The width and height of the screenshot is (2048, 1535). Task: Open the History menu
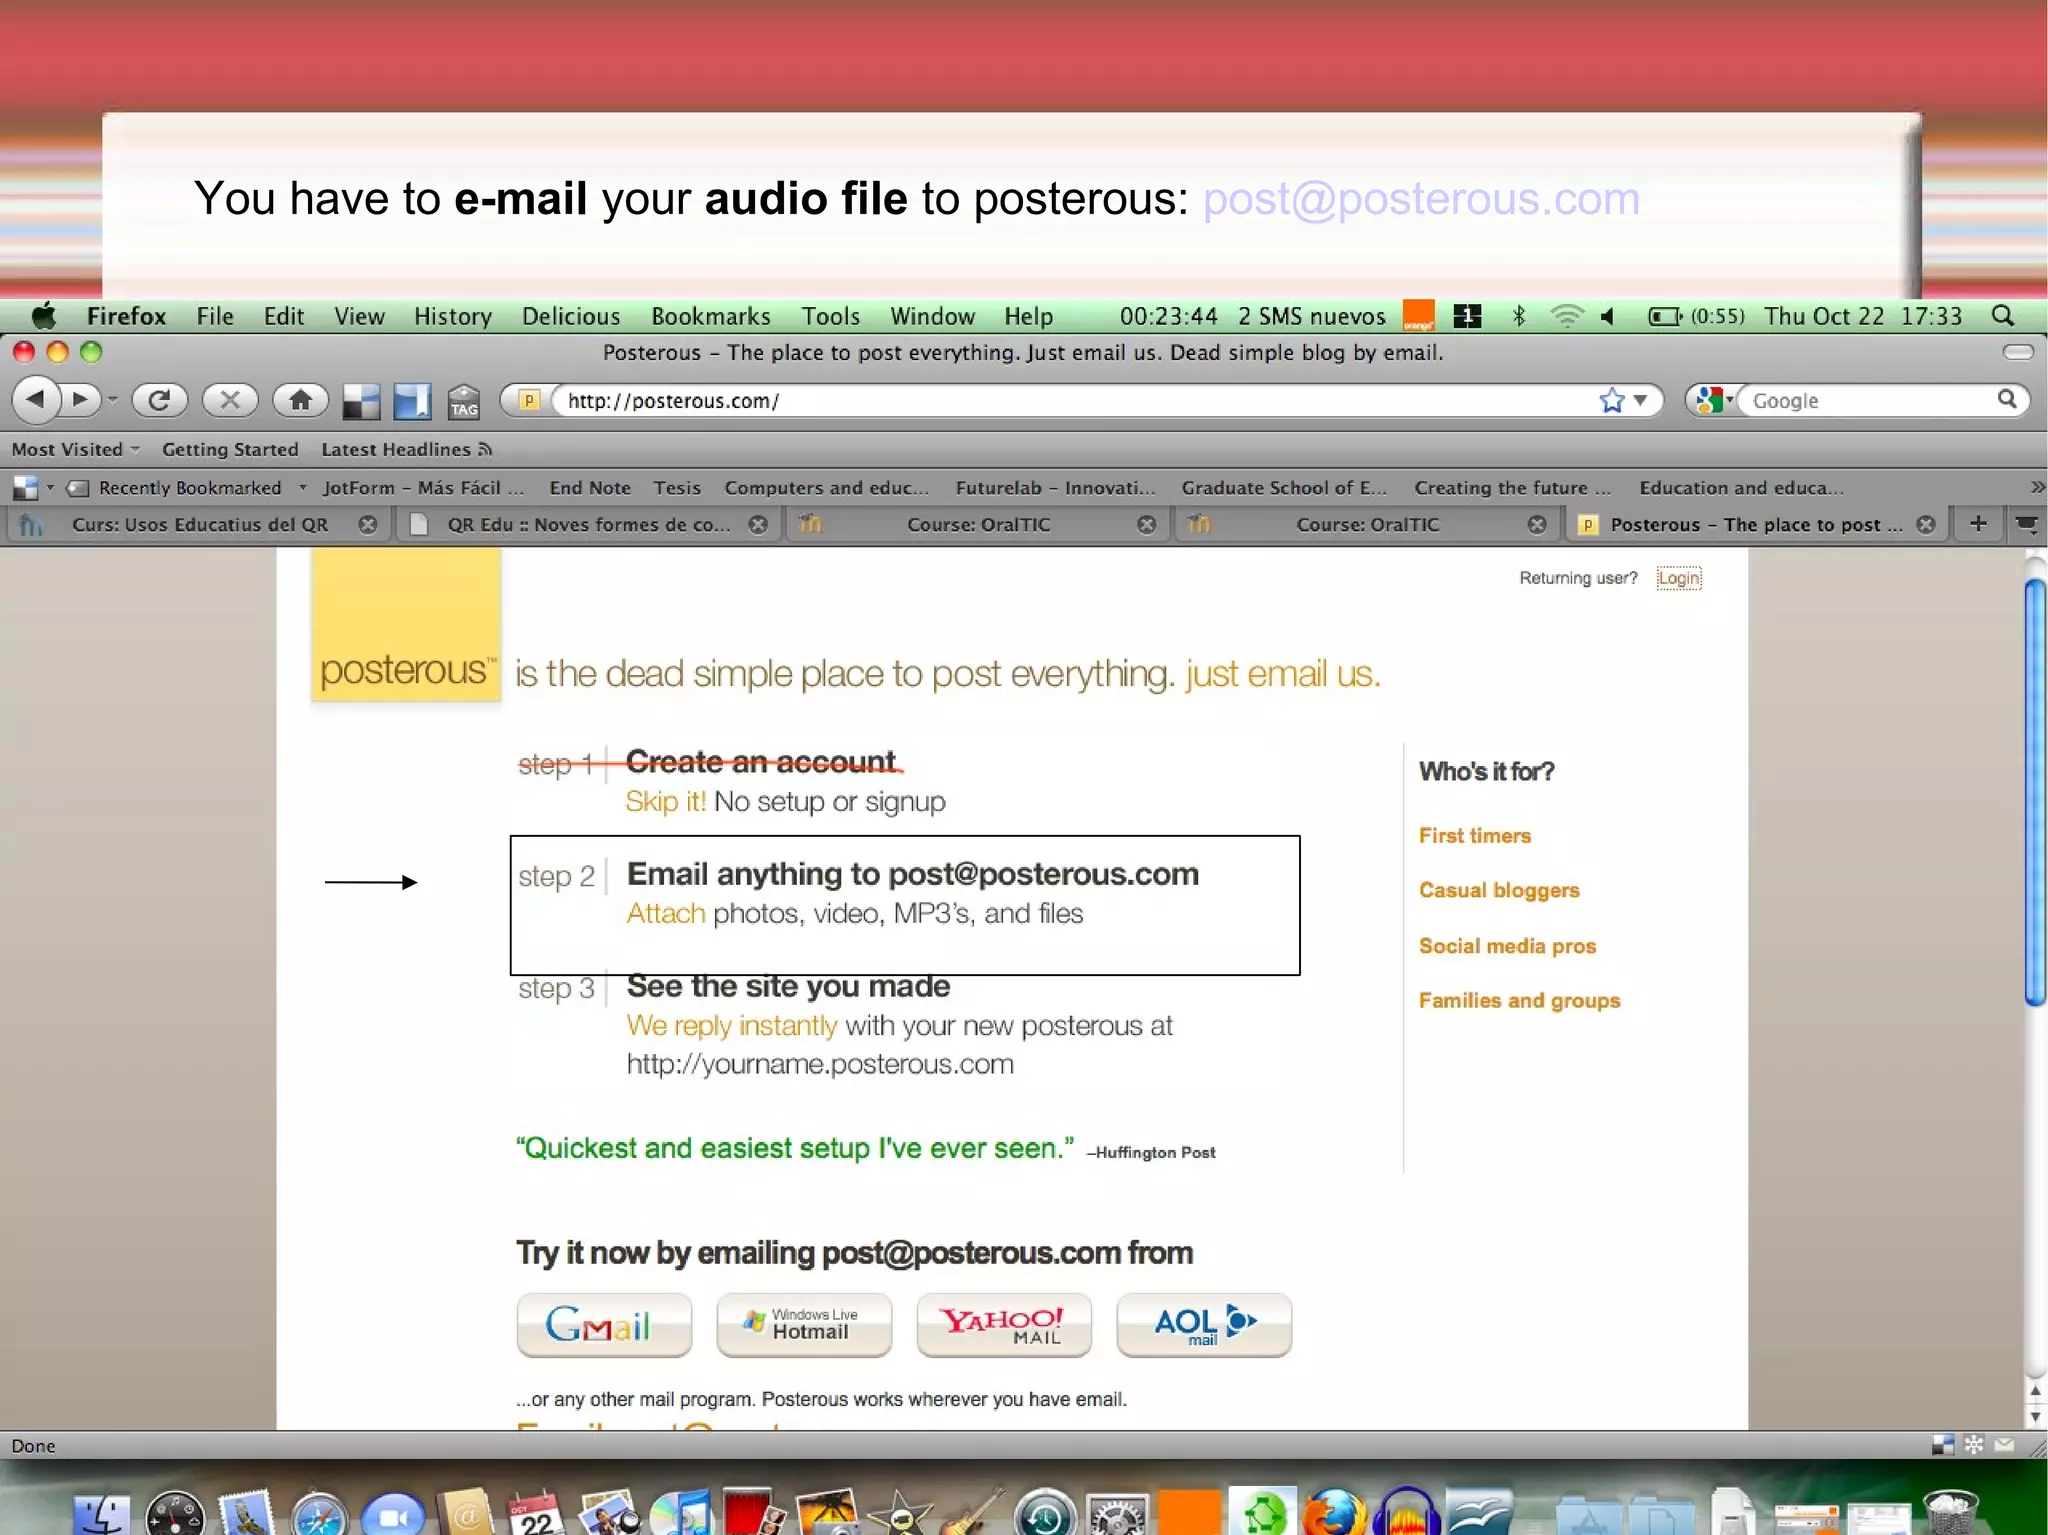pyautogui.click(x=452, y=317)
